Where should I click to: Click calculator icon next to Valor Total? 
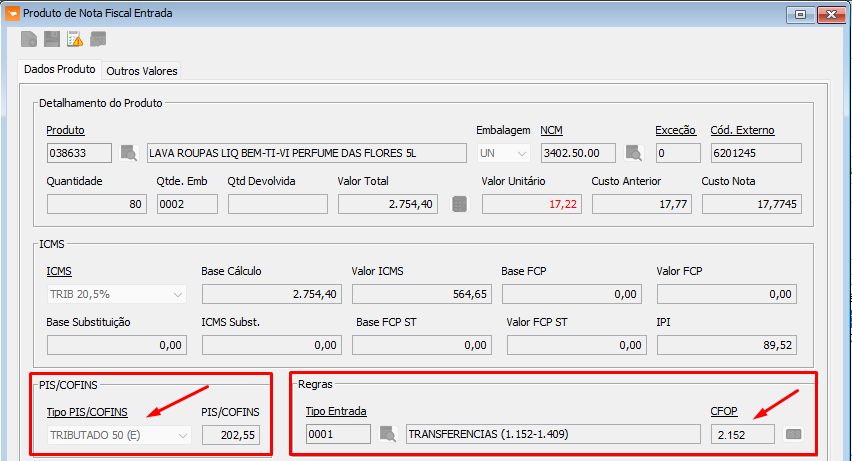click(459, 204)
